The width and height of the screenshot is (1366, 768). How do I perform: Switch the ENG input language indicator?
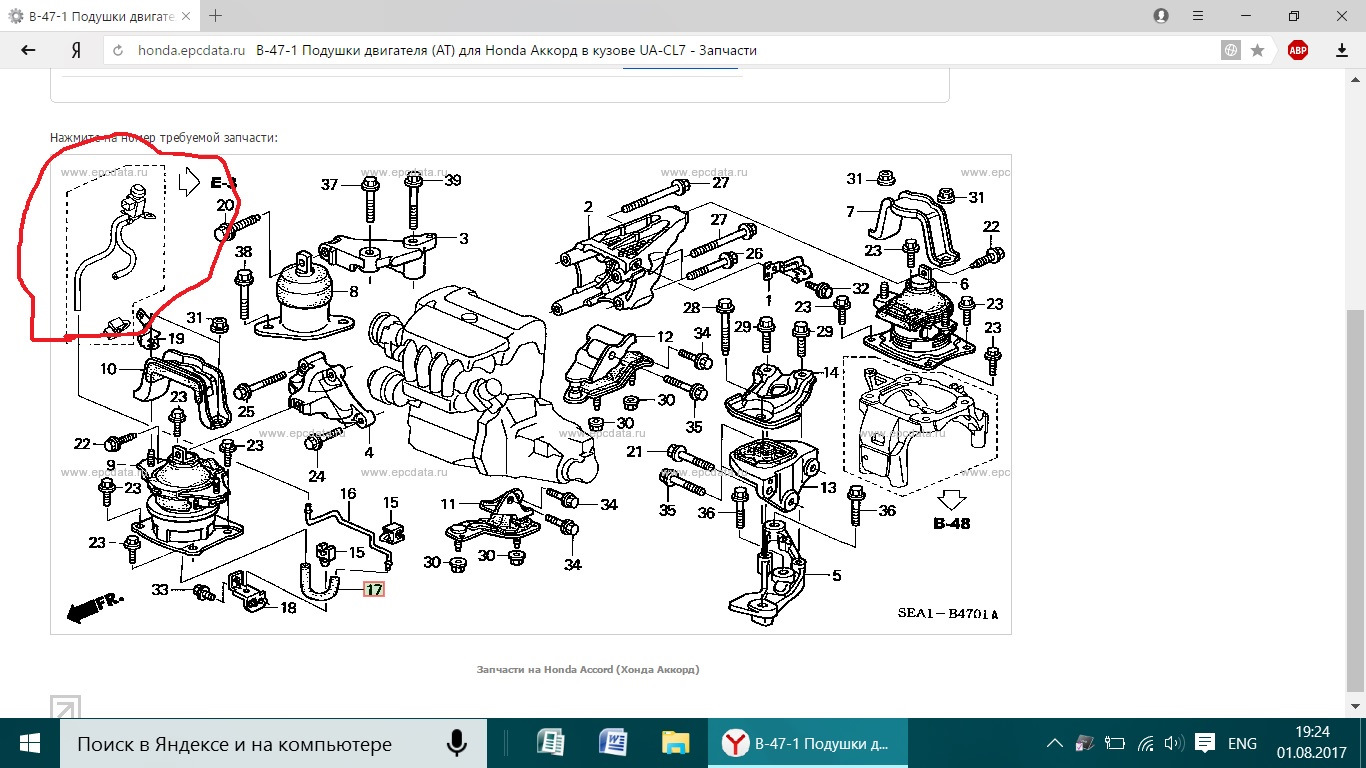click(x=1242, y=744)
